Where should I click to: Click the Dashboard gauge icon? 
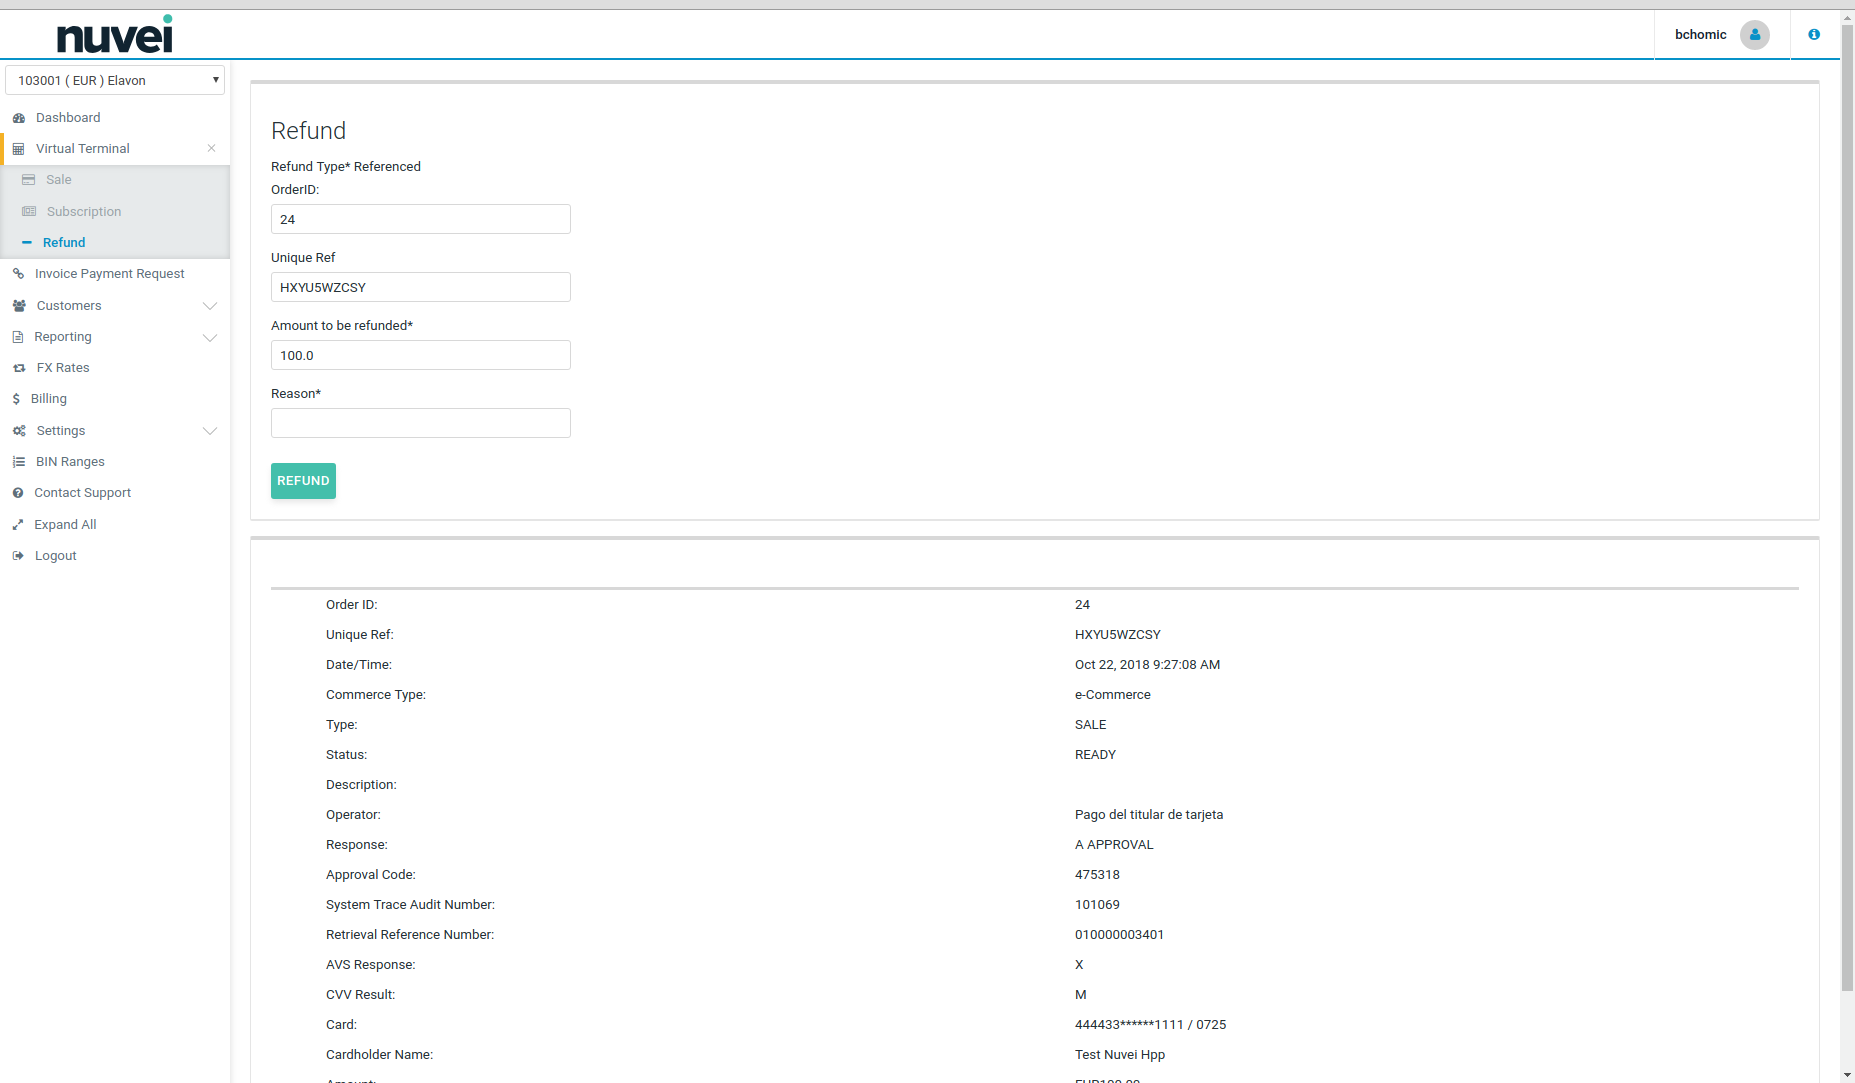18,118
